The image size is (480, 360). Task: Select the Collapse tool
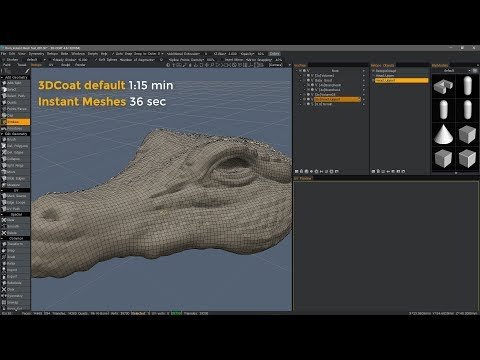(15, 159)
